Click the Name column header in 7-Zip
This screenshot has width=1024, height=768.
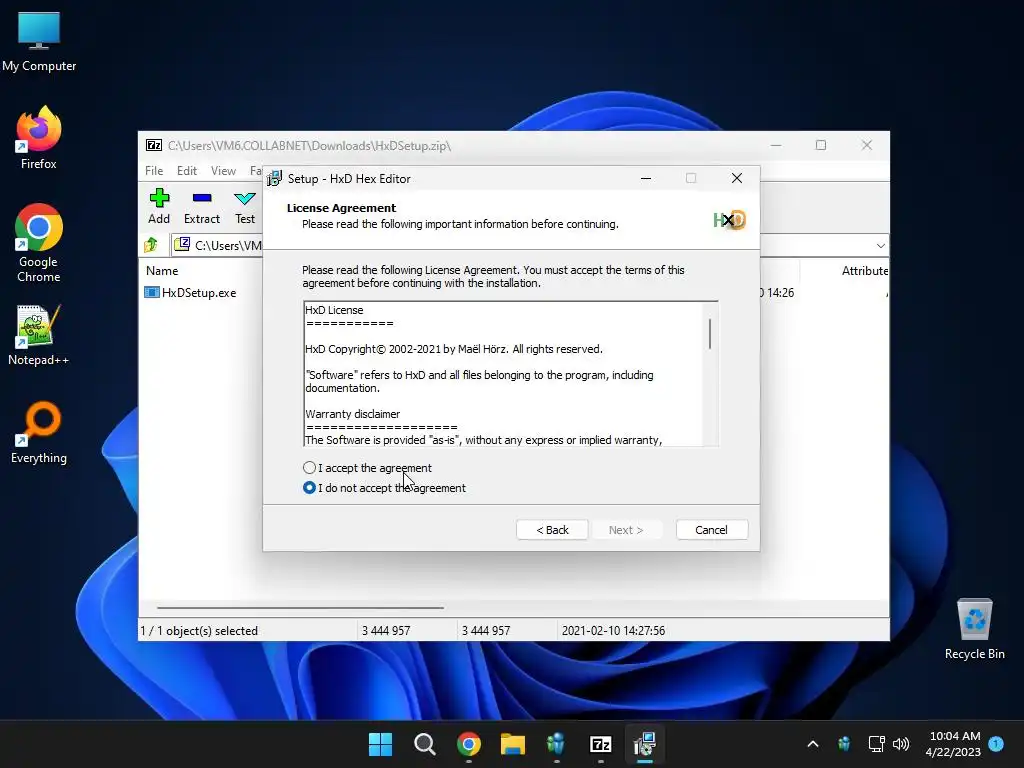tap(162, 270)
